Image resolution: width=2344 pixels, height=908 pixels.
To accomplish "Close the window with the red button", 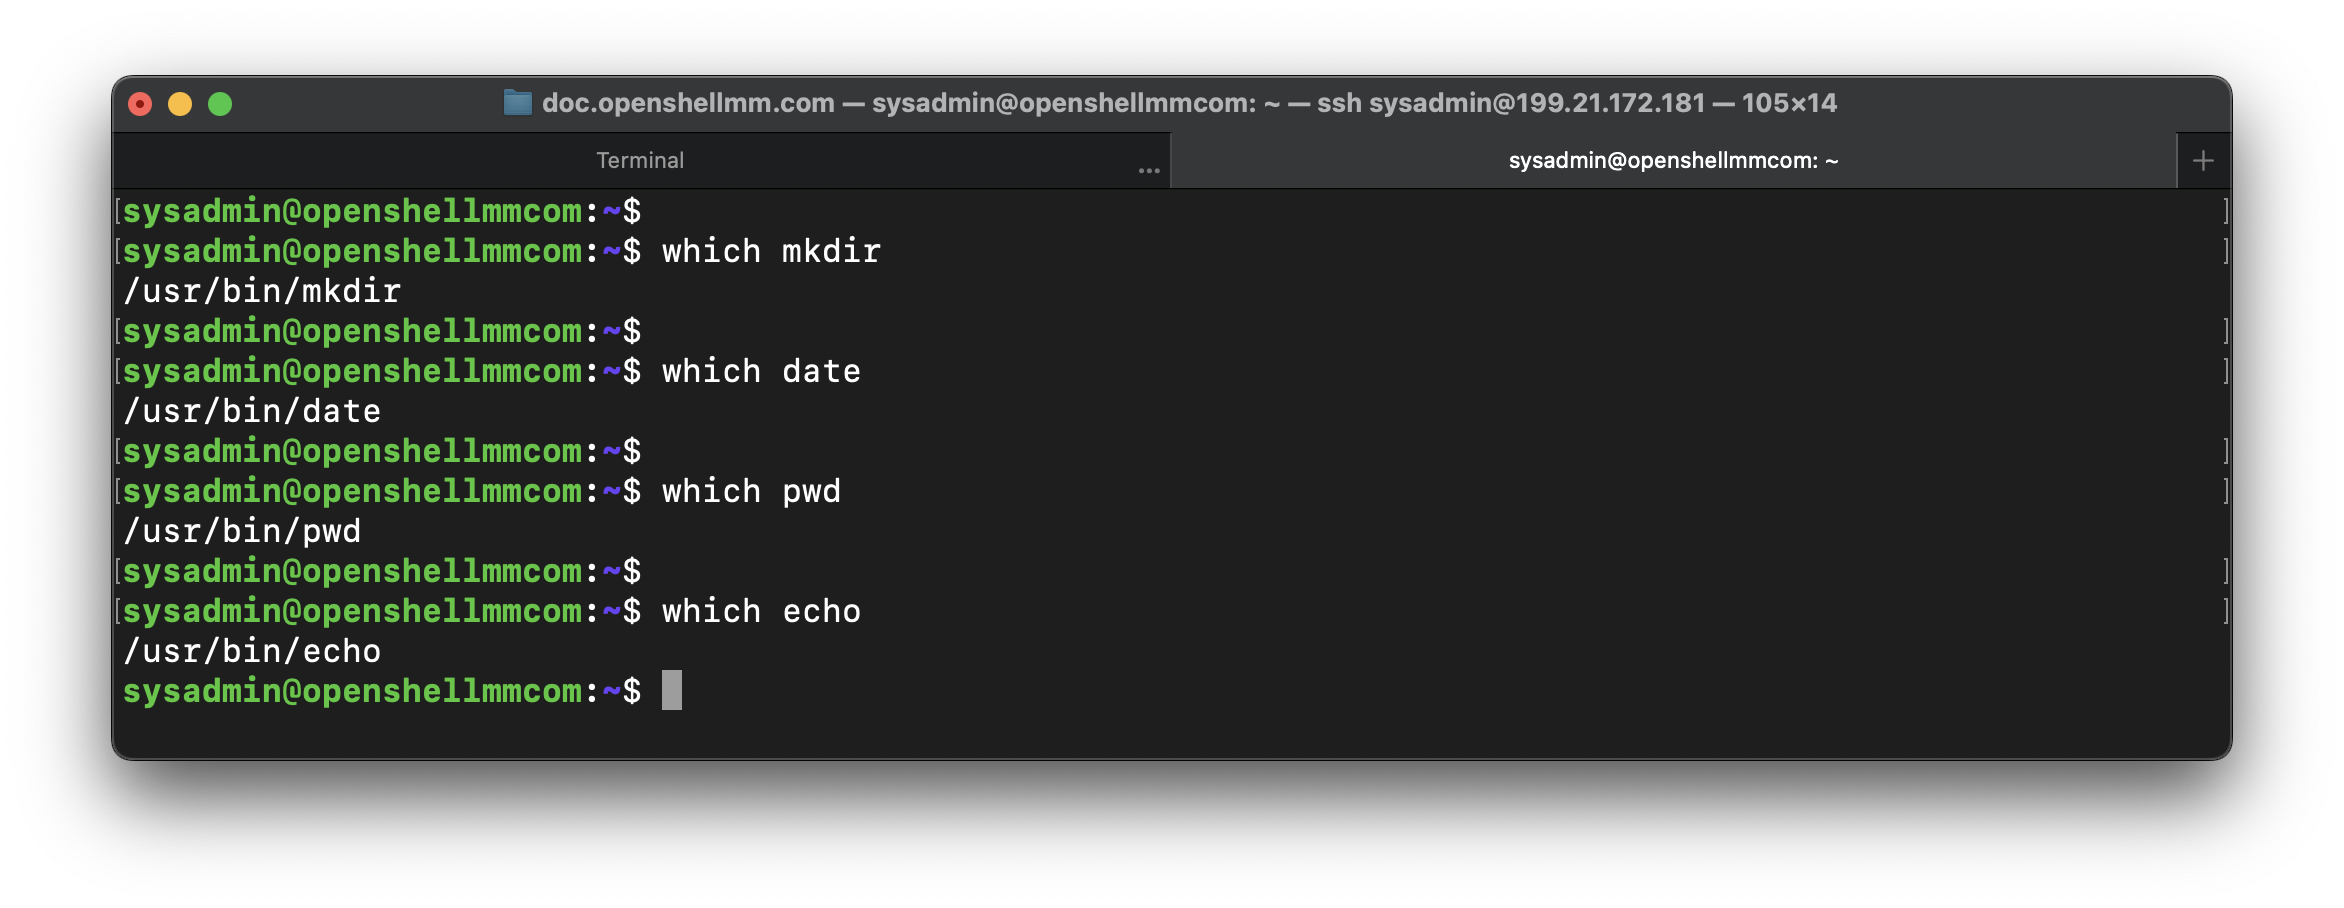I will pyautogui.click(x=140, y=104).
